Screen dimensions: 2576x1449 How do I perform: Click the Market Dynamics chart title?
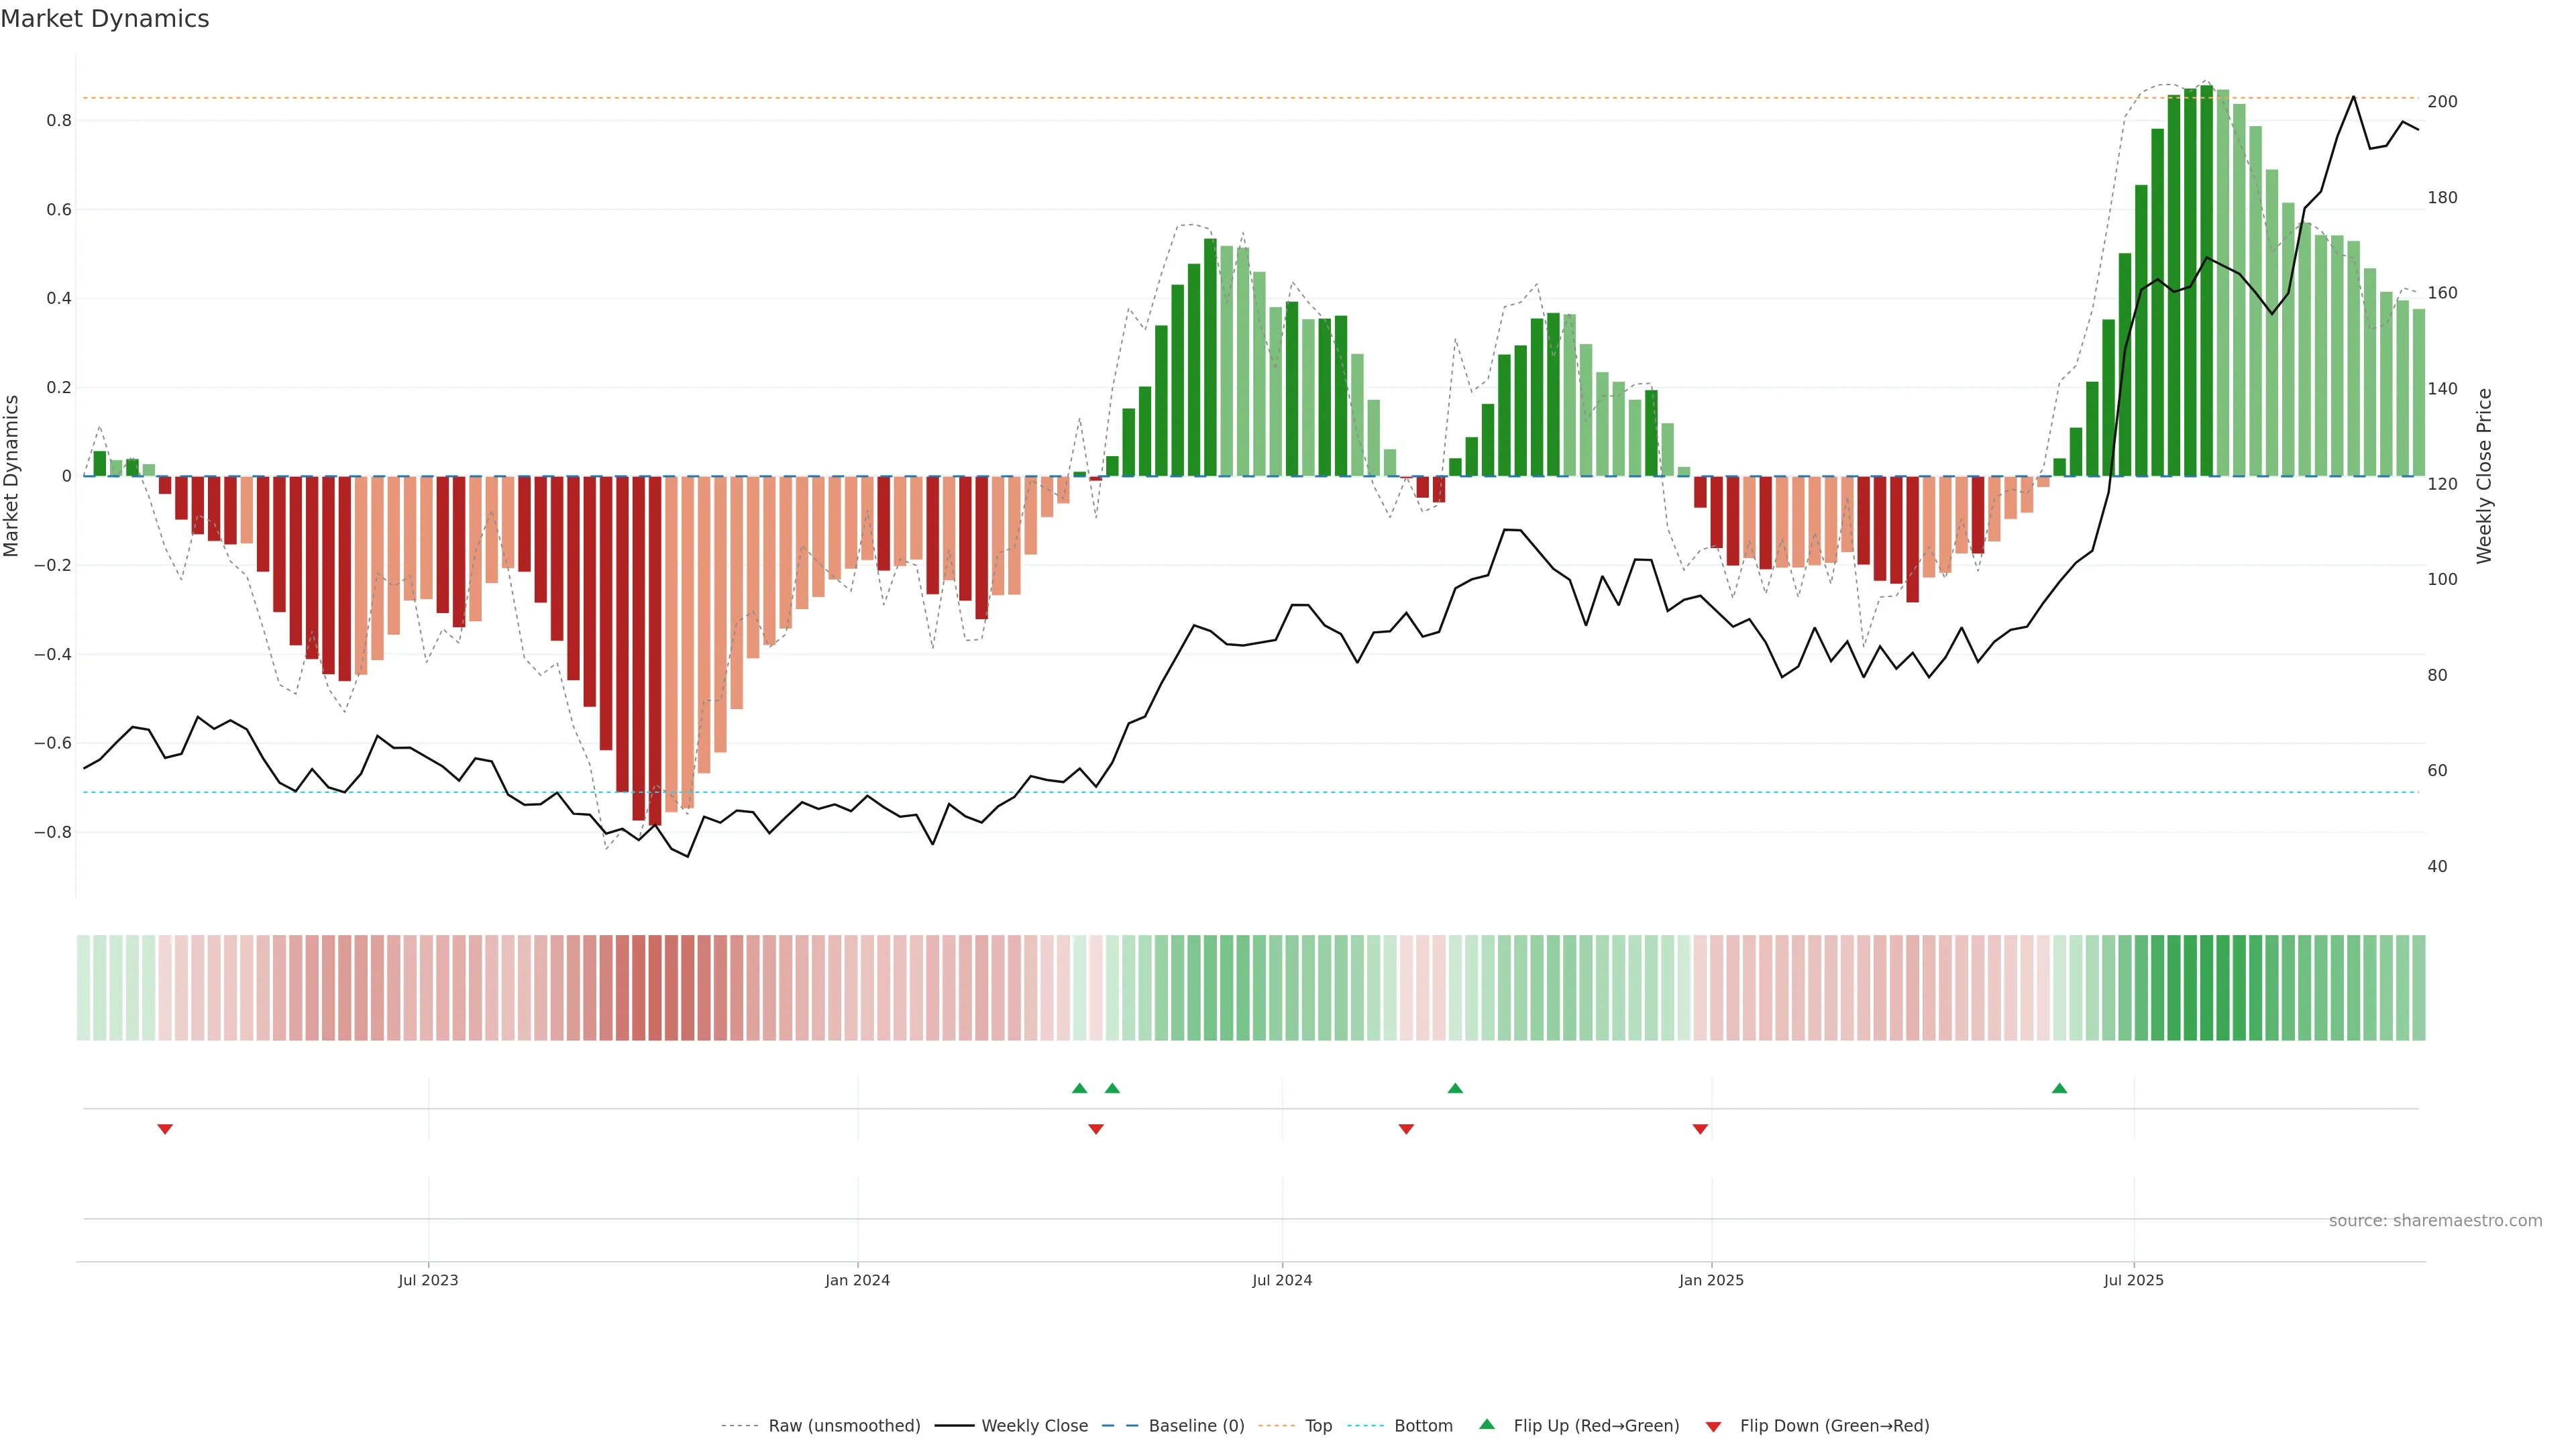point(105,19)
